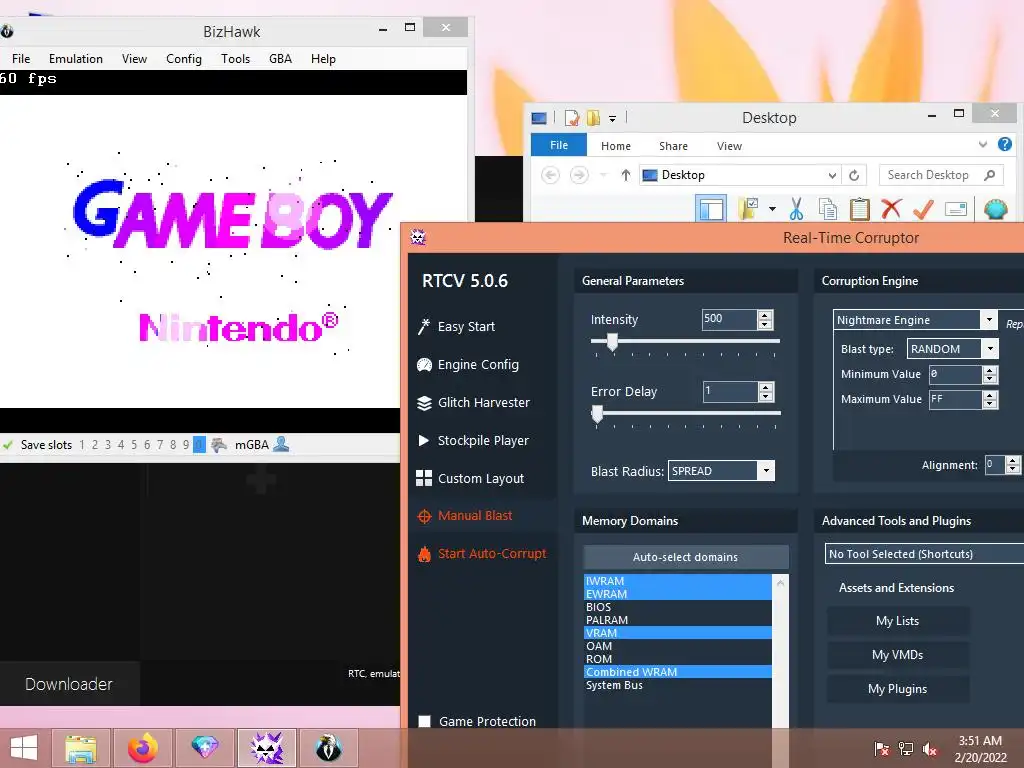Toggle IWRAM memory domain selection

[x=677, y=581]
